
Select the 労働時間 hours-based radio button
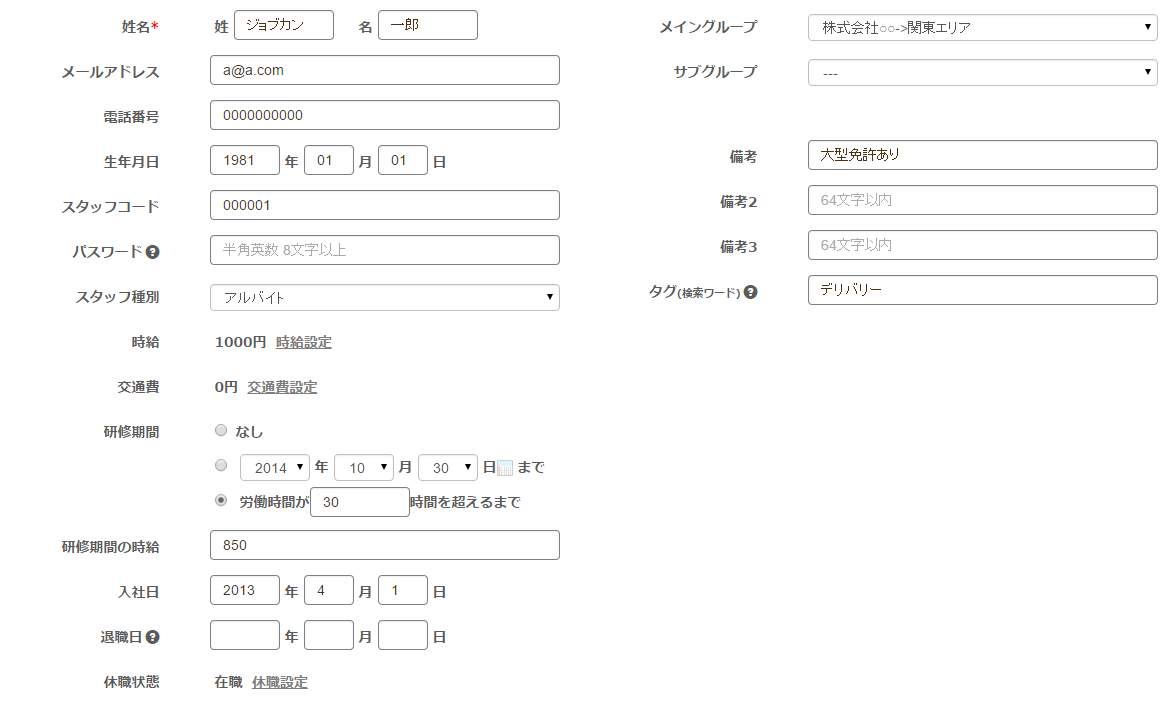coord(221,501)
